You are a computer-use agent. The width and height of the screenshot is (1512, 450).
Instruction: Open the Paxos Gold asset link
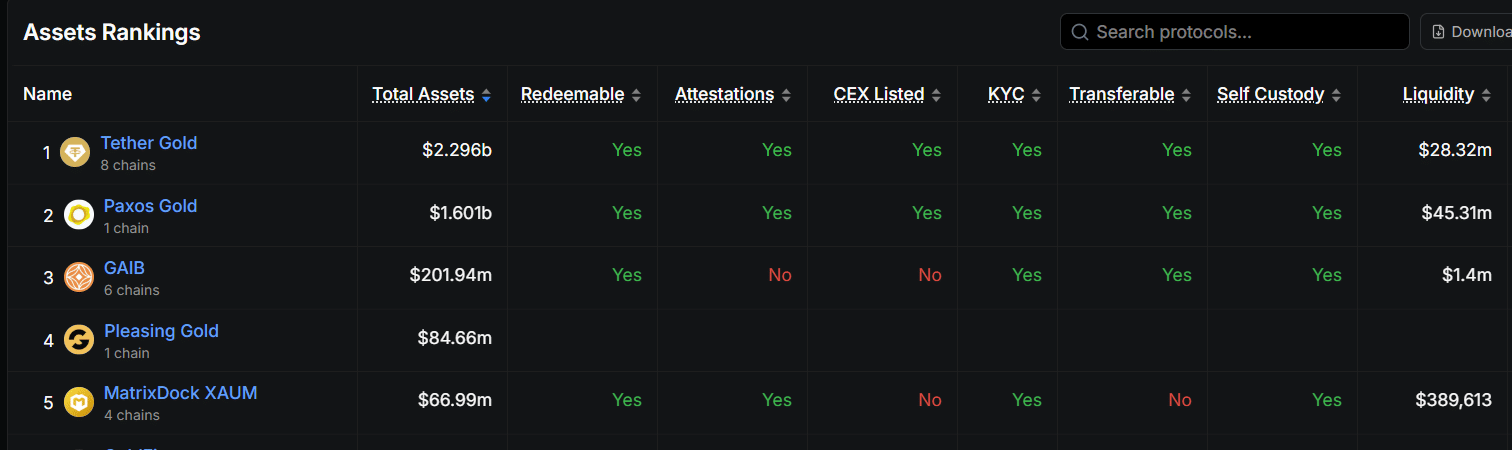[150, 206]
